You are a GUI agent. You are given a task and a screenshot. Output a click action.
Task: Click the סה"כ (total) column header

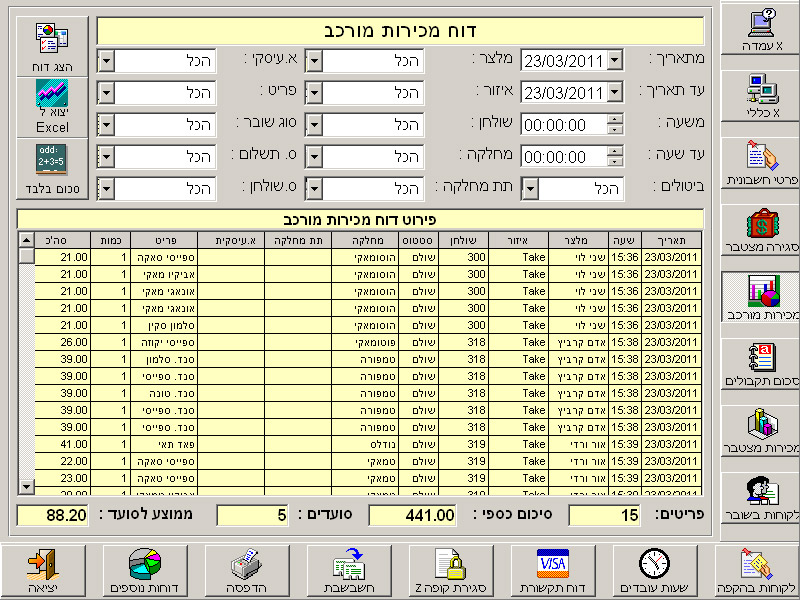62,240
